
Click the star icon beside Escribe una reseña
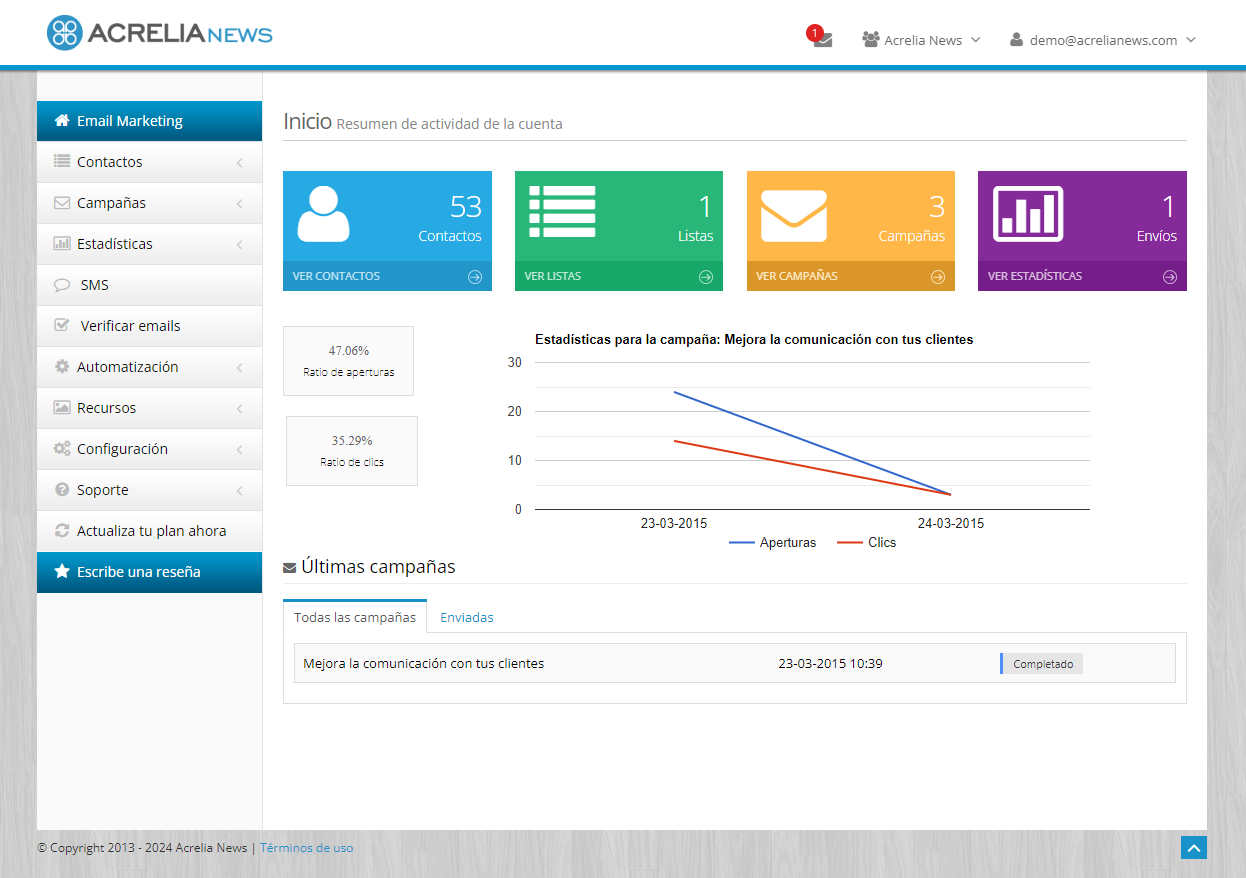[62, 572]
